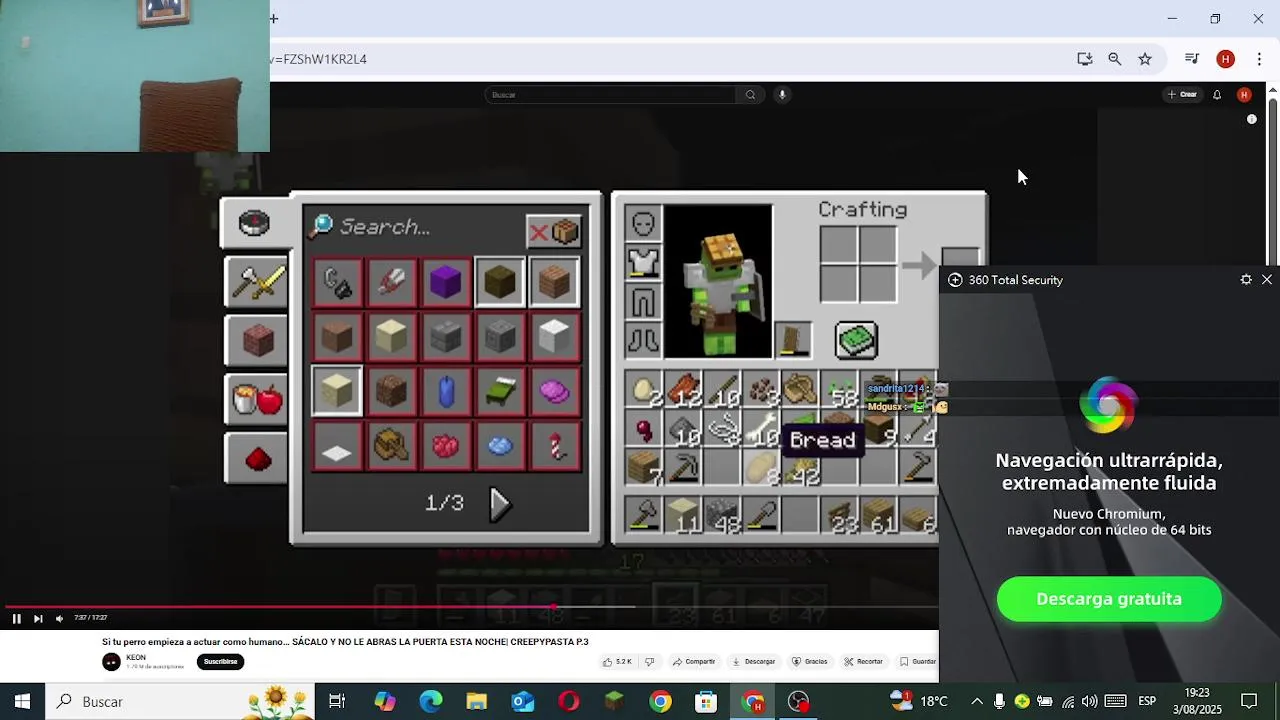The width and height of the screenshot is (1280, 720).
Task: Open Opera from the taskbar
Action: click(568, 702)
